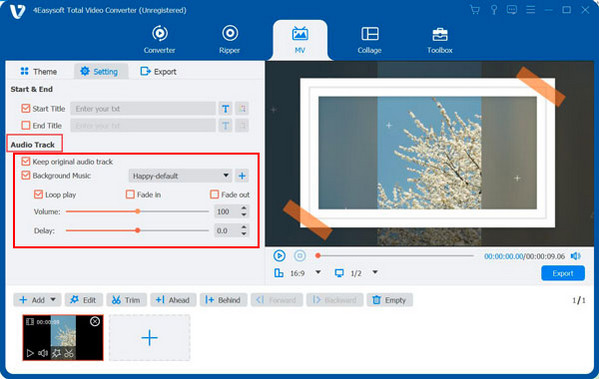Add a new clip in empty slot
600x379 pixels.
click(x=150, y=338)
